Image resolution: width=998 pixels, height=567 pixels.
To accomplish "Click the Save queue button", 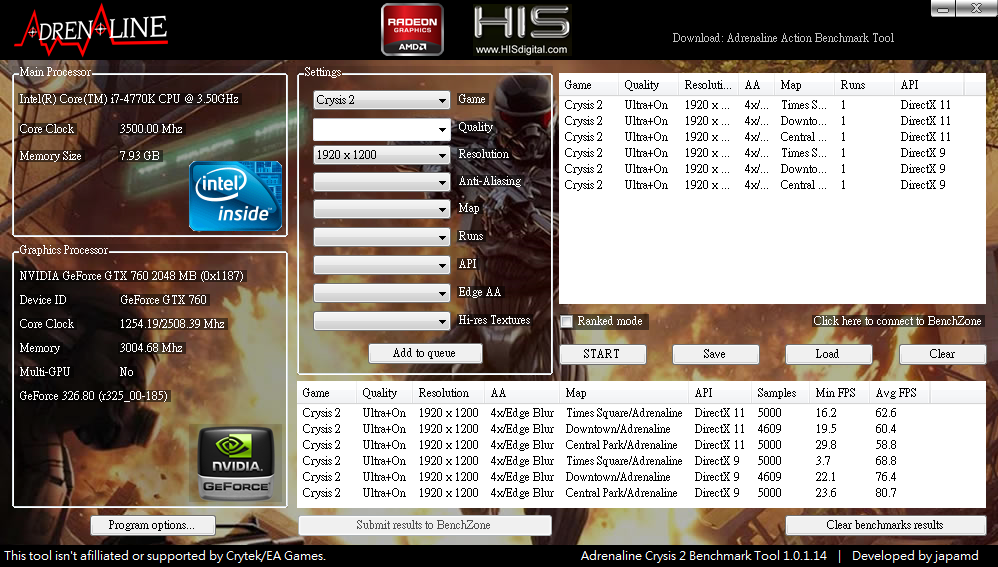I will (715, 354).
